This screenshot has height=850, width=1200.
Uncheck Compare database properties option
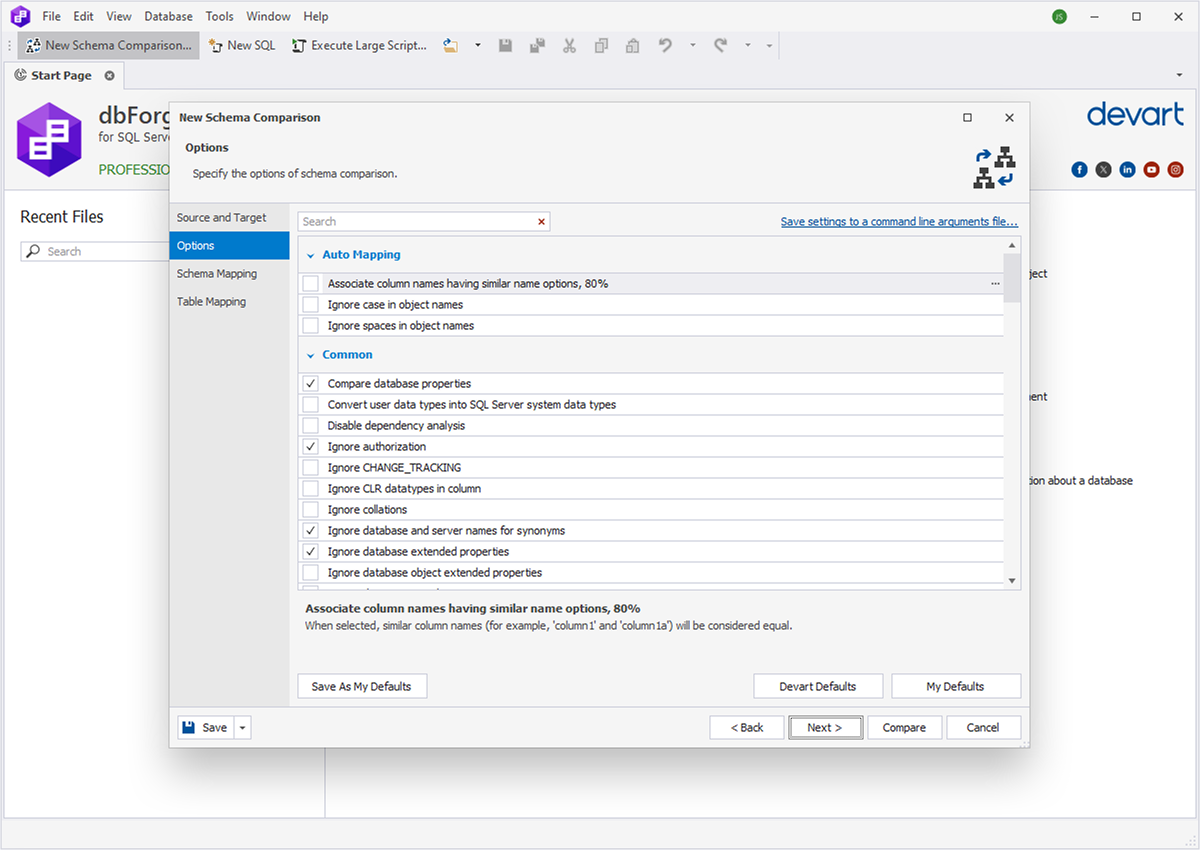point(311,384)
